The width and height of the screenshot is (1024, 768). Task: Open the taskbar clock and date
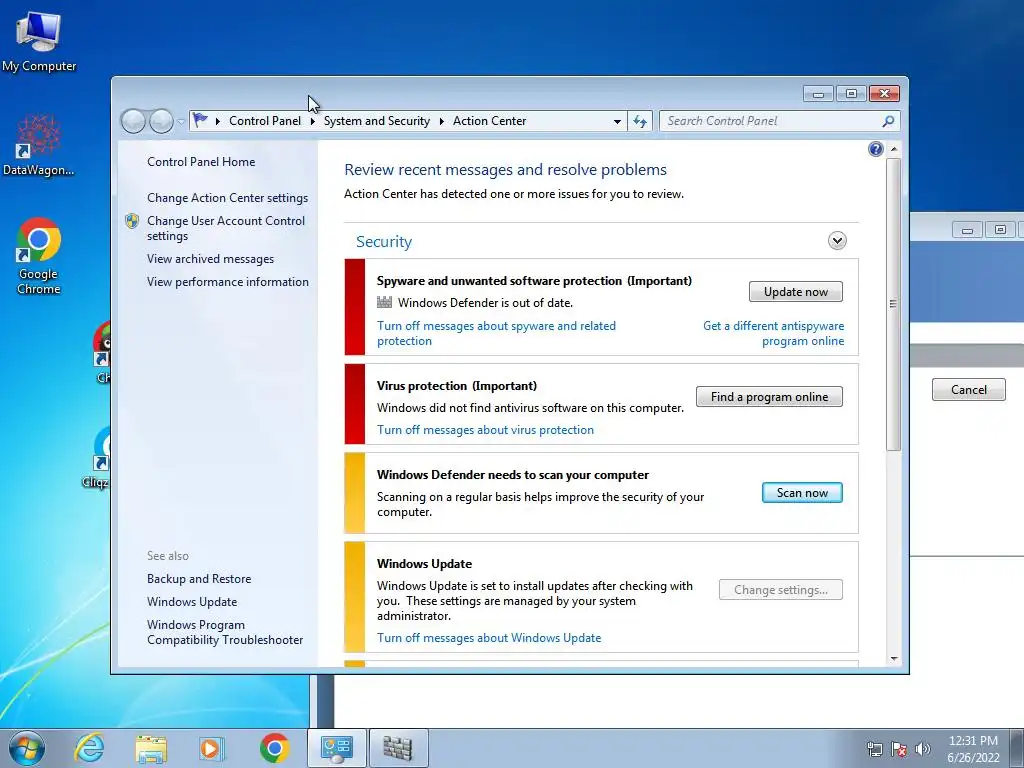(973, 749)
